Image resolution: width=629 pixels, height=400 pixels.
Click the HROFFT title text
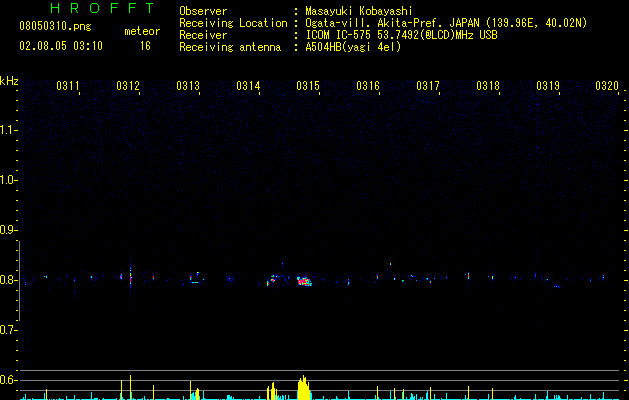(103, 8)
